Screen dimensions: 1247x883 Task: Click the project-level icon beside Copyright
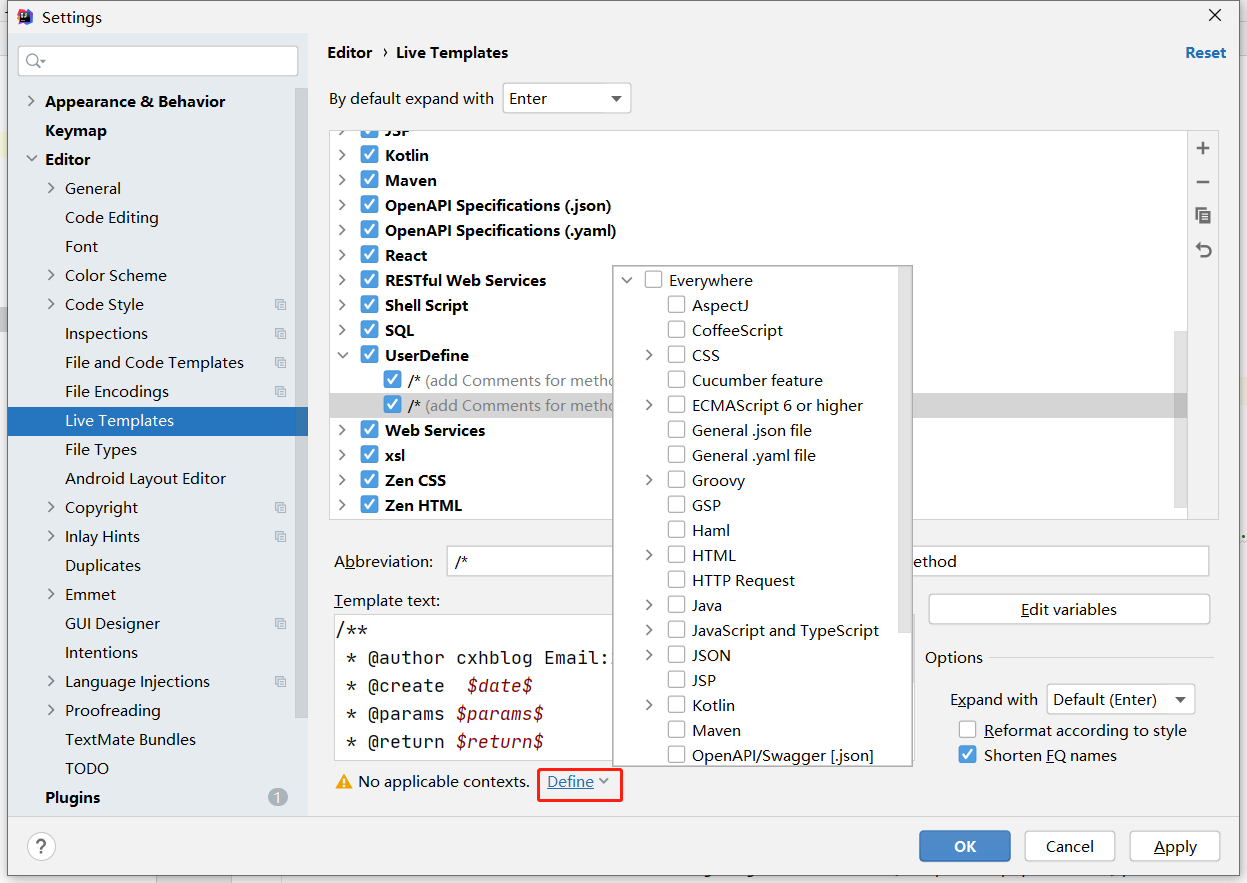[280, 508]
